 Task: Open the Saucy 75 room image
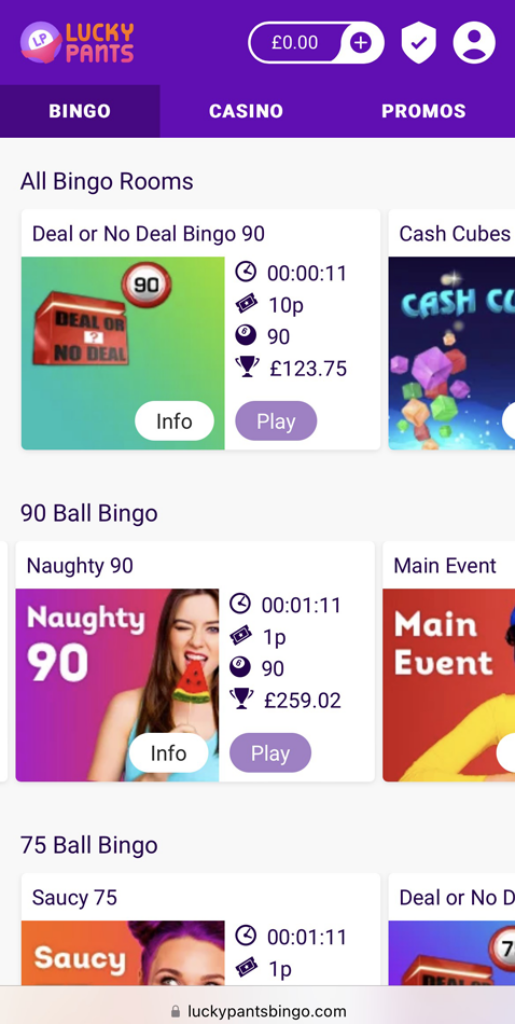point(123,953)
